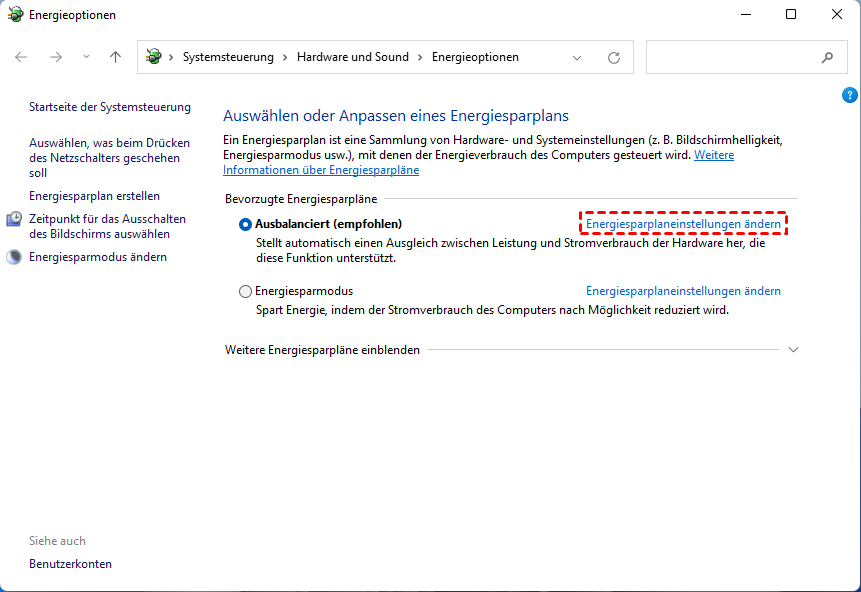This screenshot has width=861, height=592.
Task: Close the Energieoptionen window
Action: pyautogui.click(x=837, y=14)
